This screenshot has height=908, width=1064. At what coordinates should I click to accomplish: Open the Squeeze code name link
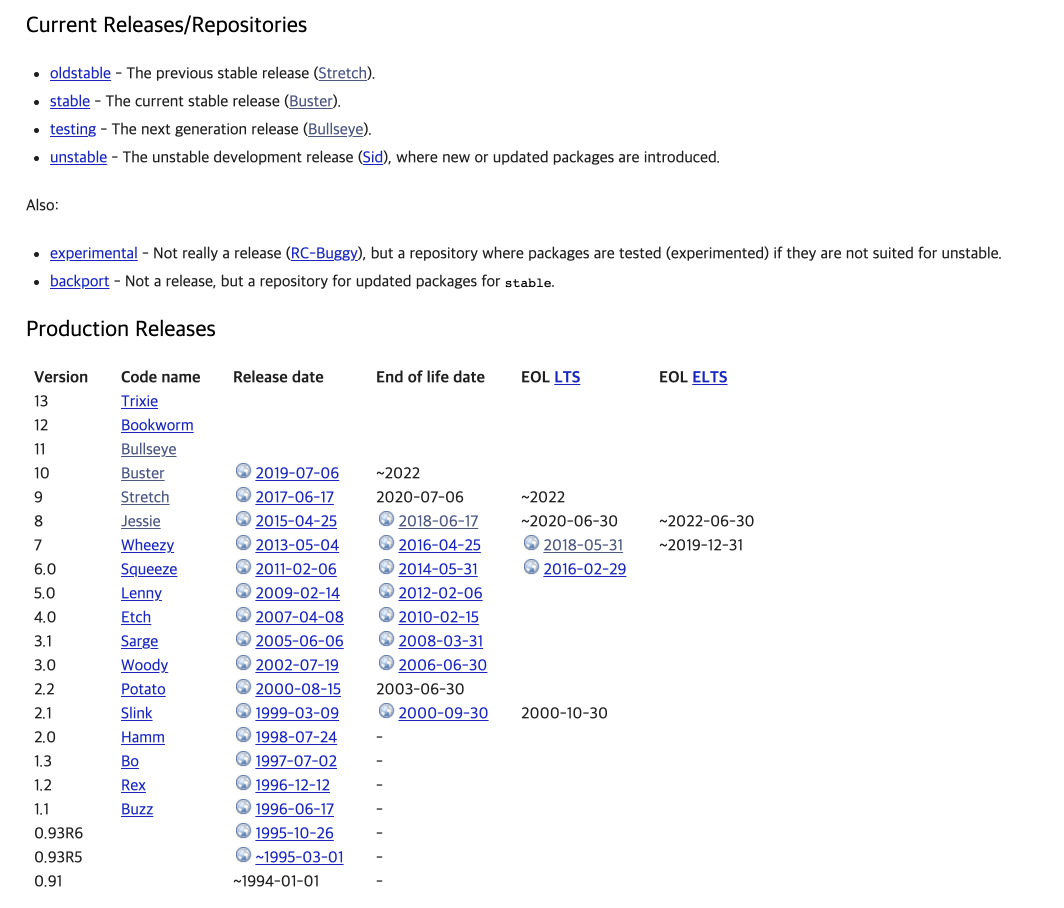[x=149, y=569]
